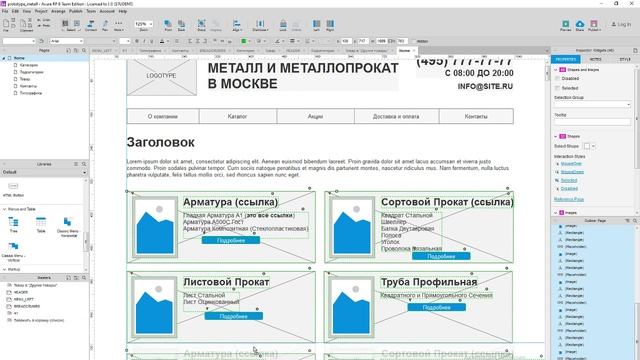Switch to the PROPERTIES inspector tab

click(566, 60)
